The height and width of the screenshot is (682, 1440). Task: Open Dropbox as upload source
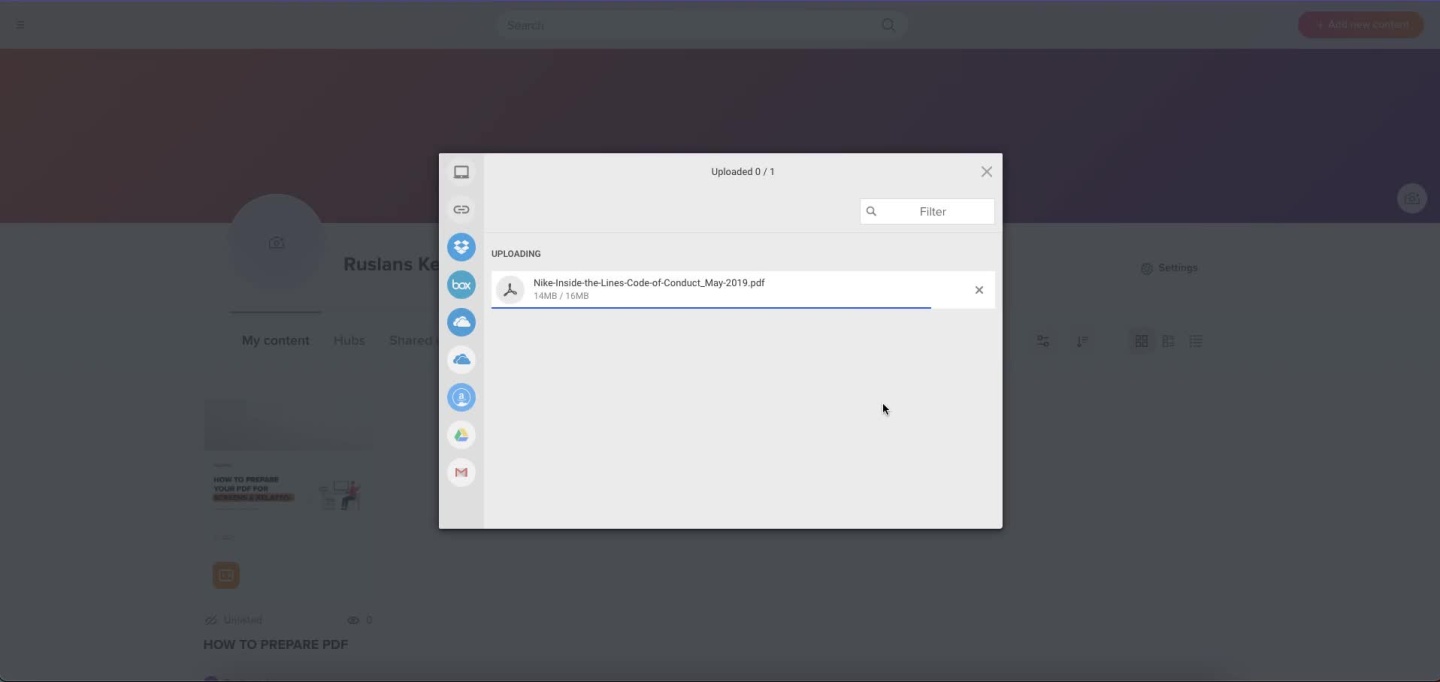(x=461, y=247)
